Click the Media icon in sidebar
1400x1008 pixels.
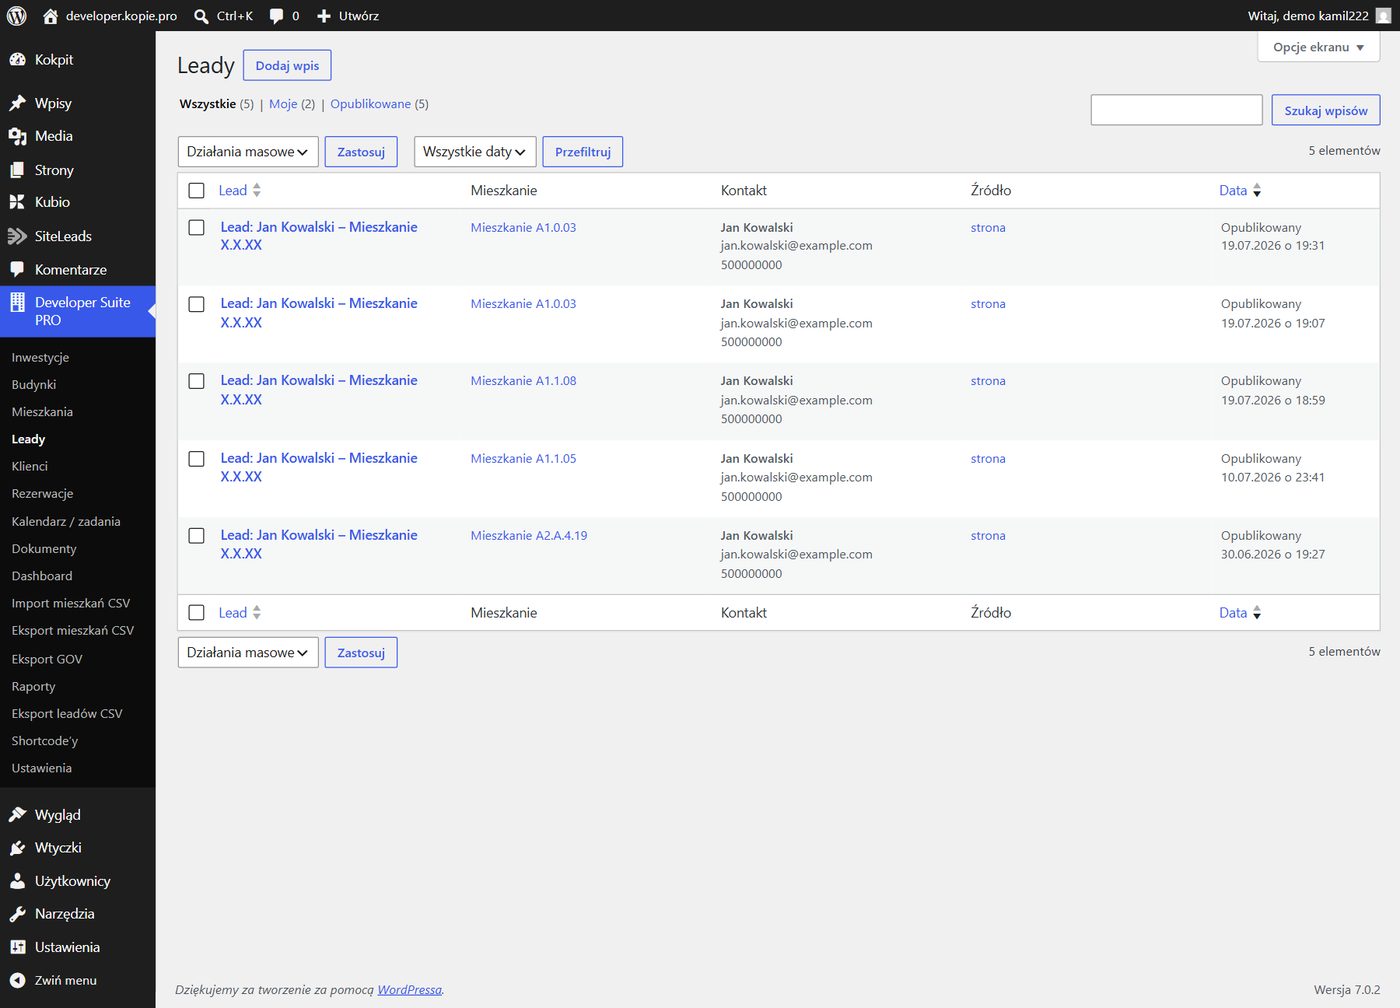click(17, 136)
